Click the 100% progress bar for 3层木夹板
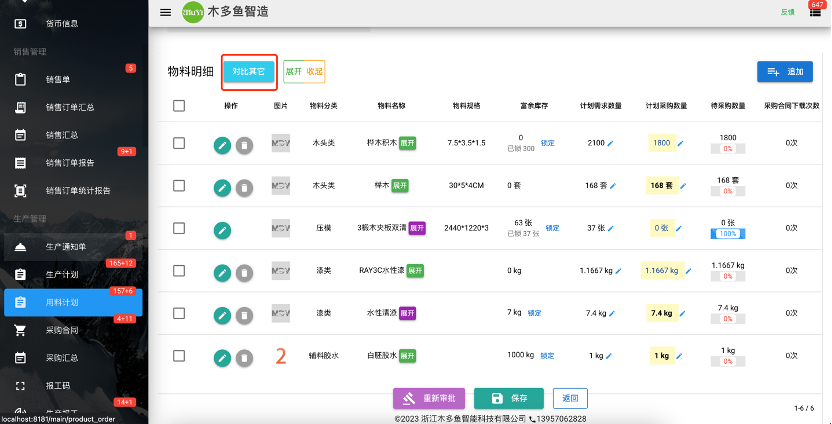 727,233
